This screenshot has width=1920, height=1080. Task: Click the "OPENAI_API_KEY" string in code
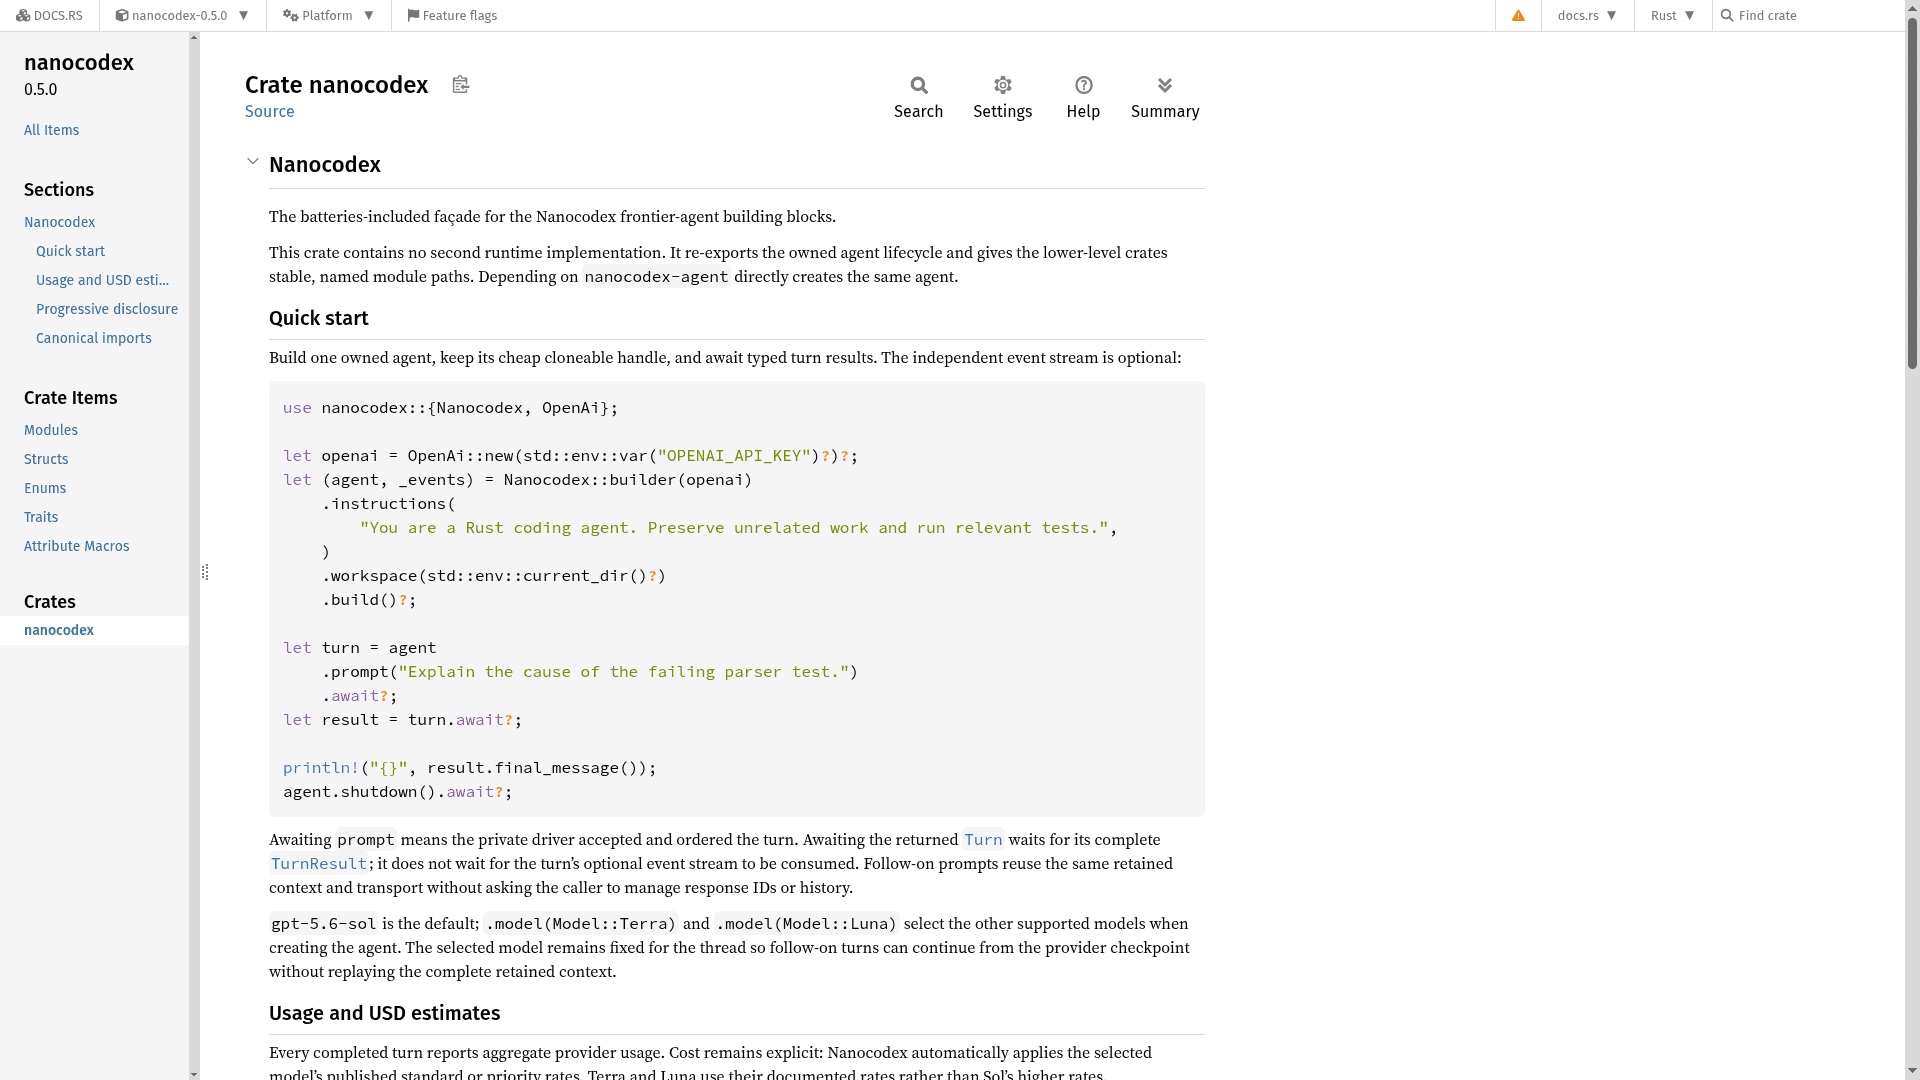tap(734, 456)
